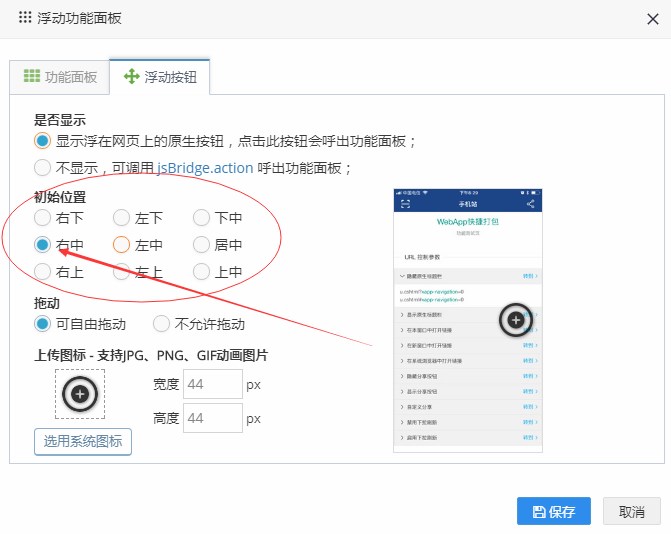
Task: Enable 可自由拖动 dragging option
Action: point(42,324)
